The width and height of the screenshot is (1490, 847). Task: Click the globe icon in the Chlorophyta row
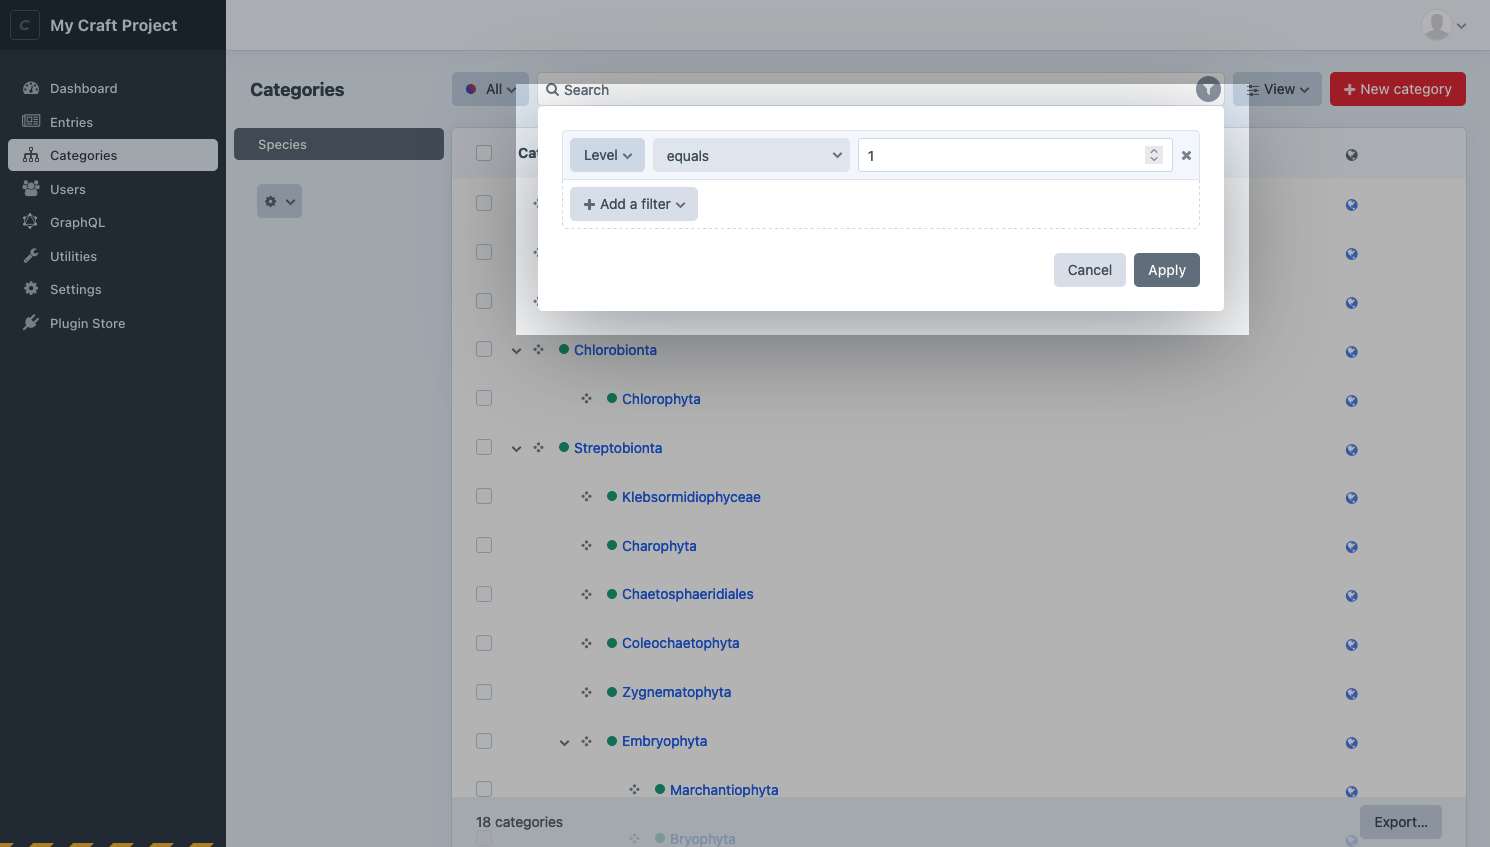[x=1351, y=401]
